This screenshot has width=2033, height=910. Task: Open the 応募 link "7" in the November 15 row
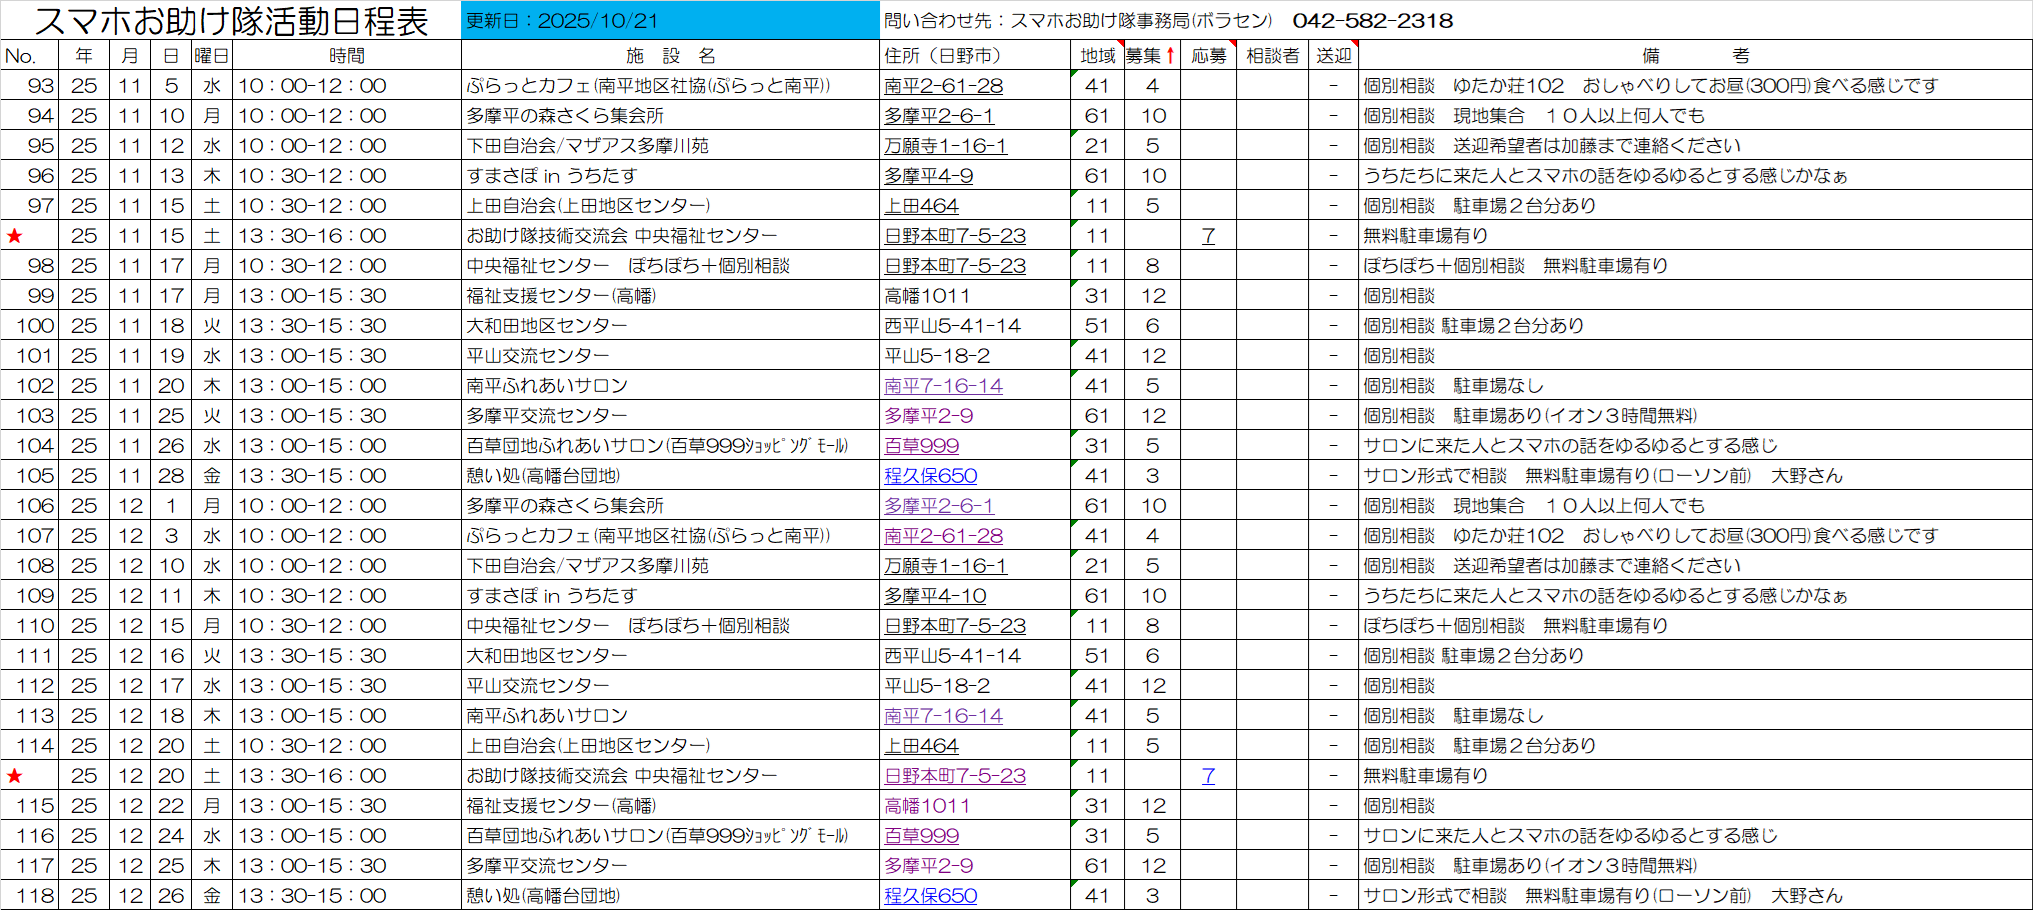pyautogui.click(x=1208, y=236)
